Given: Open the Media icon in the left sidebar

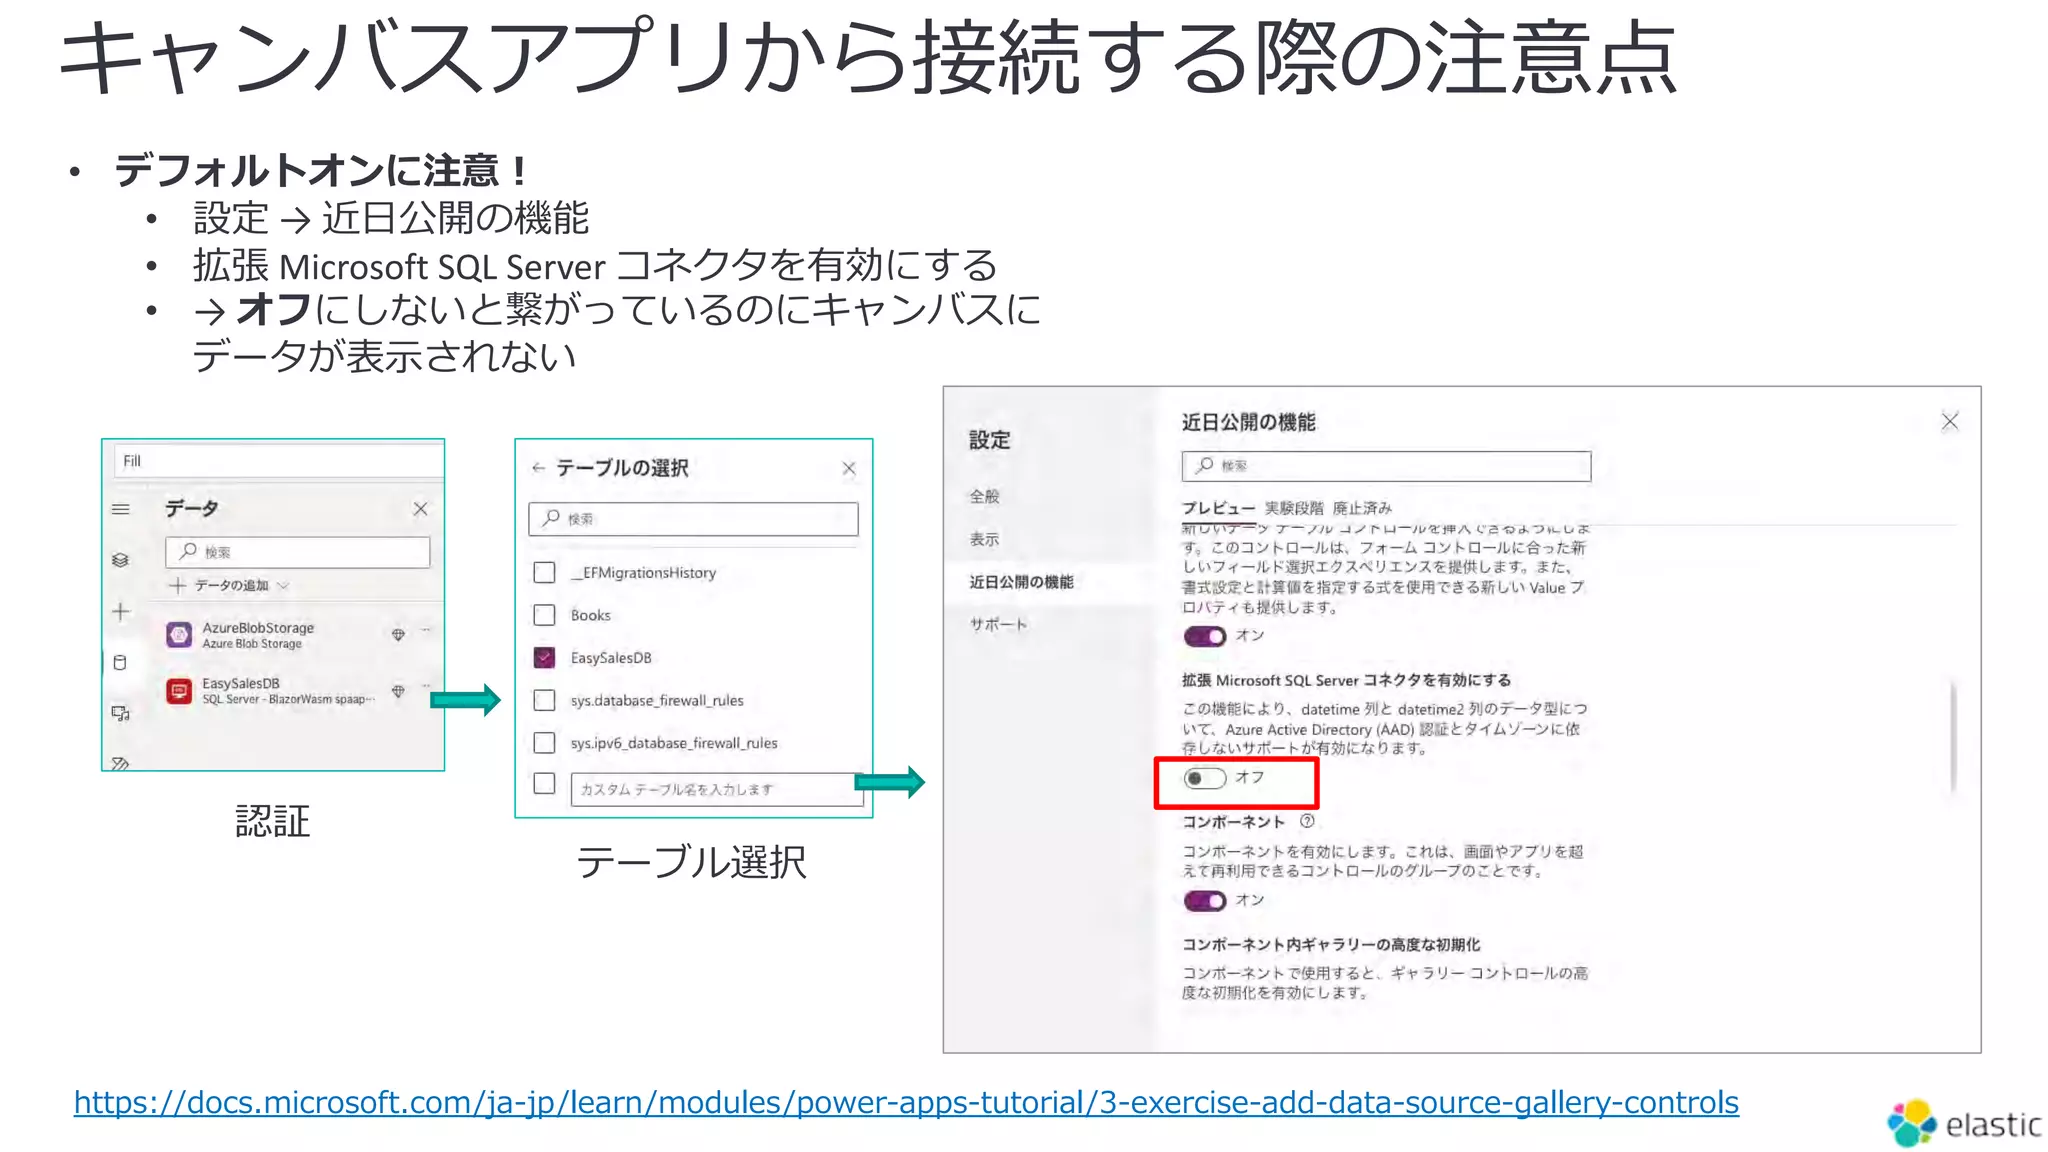Looking at the screenshot, I should pyautogui.click(x=121, y=713).
